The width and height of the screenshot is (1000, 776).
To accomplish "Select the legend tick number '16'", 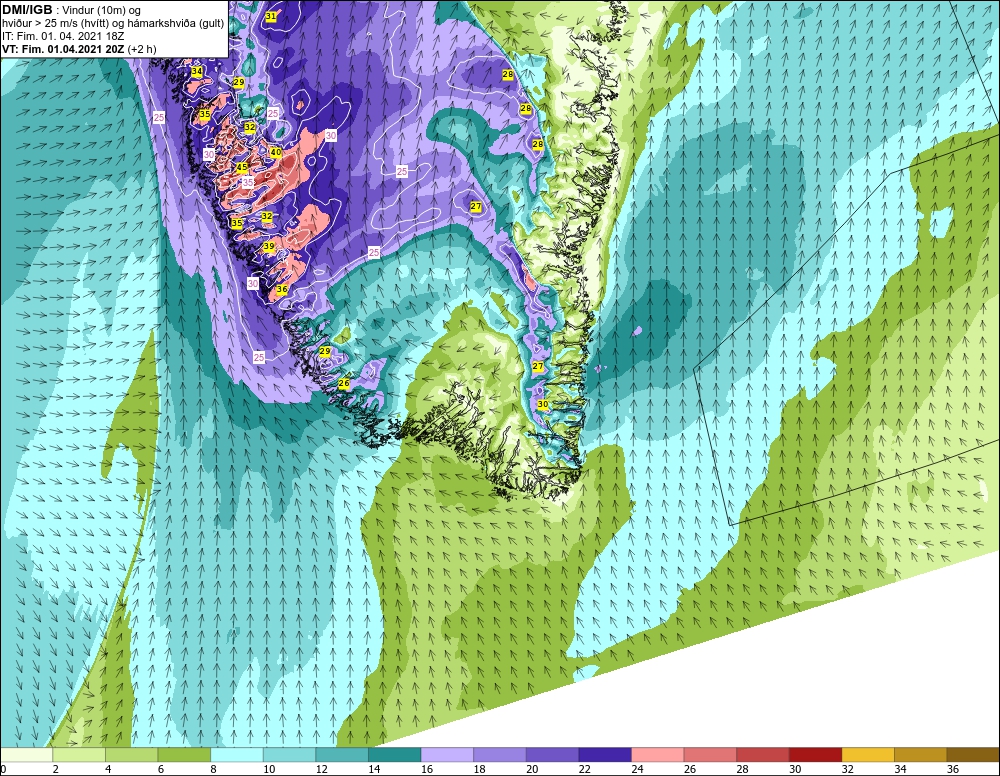I will coord(427,770).
